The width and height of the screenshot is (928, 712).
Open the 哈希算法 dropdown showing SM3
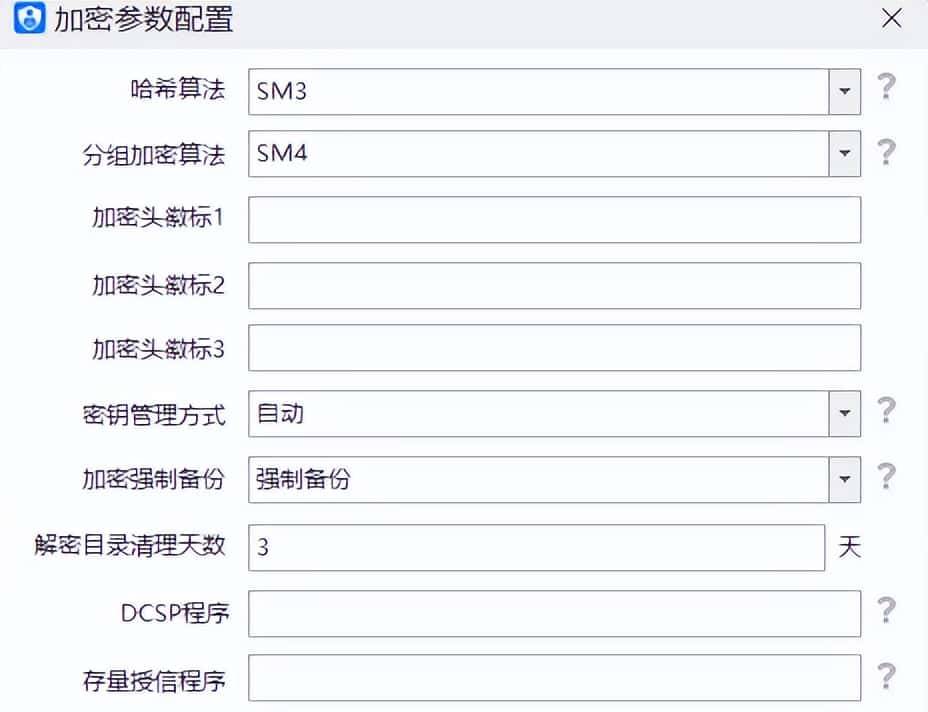(x=845, y=89)
